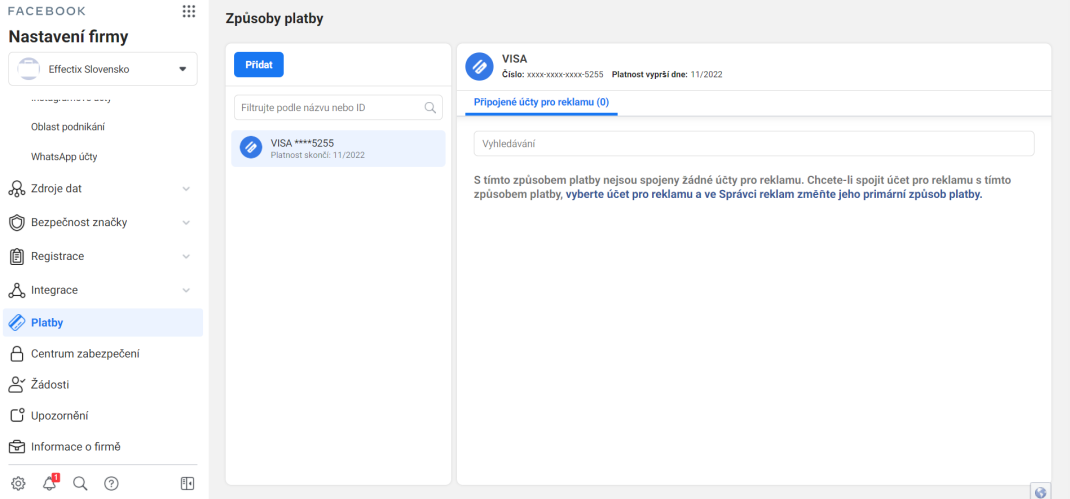Image resolution: width=1070 pixels, height=499 pixels.
Task: Focus the Vyhledávání search field
Action: tap(754, 144)
